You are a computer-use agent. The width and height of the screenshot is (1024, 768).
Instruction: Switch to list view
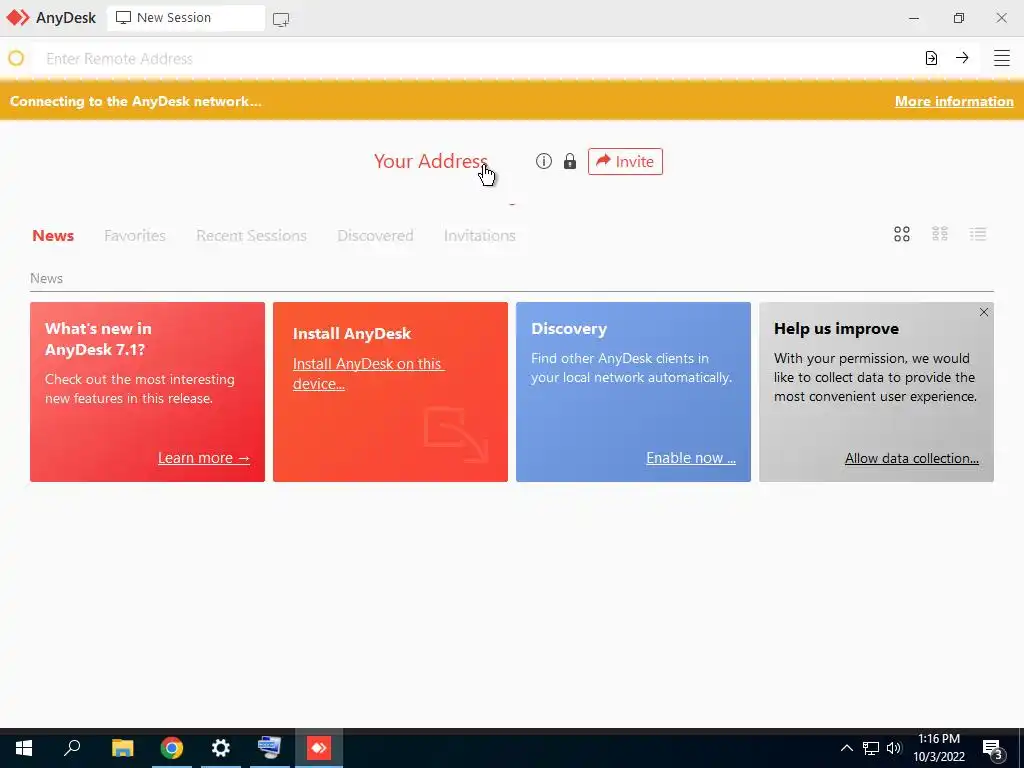click(978, 234)
